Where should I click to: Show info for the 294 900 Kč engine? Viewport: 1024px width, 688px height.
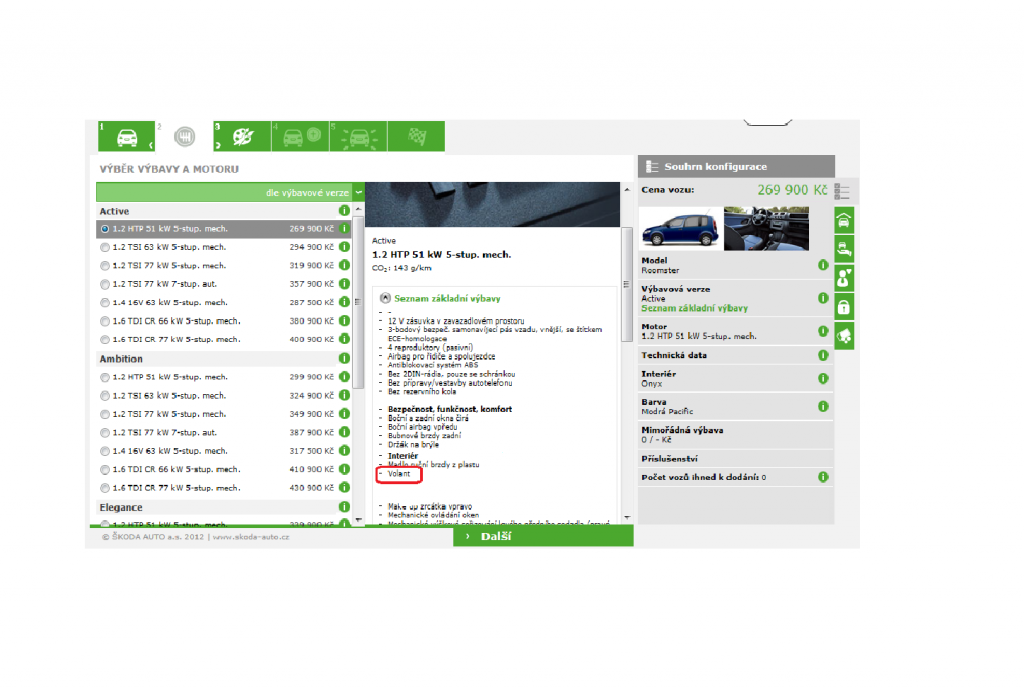pos(344,247)
